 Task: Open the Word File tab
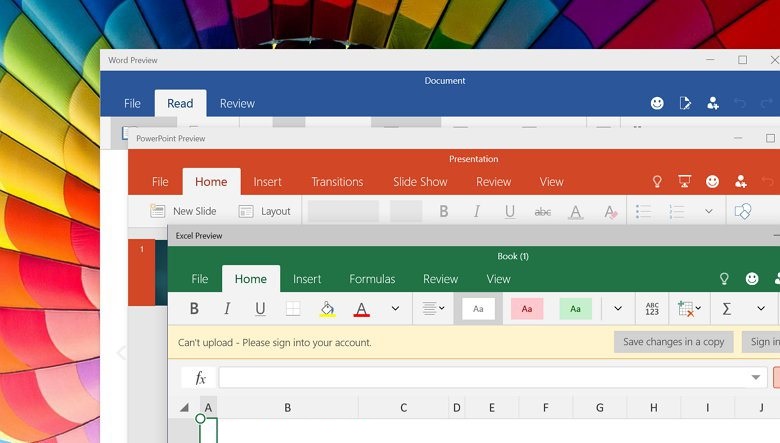(132, 103)
